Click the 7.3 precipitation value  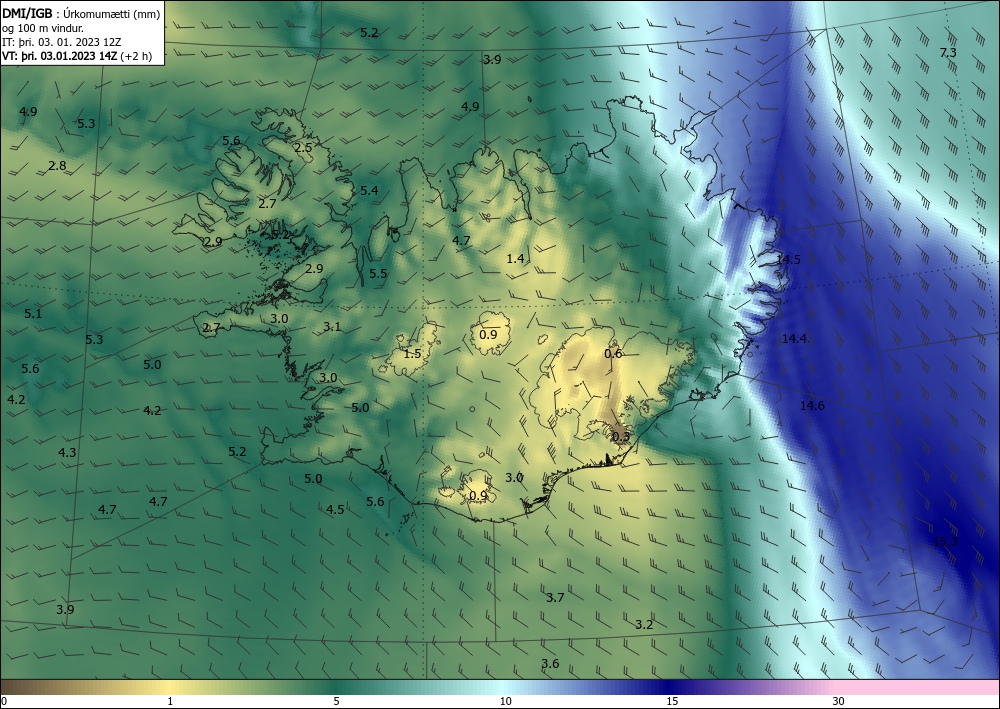tap(948, 52)
